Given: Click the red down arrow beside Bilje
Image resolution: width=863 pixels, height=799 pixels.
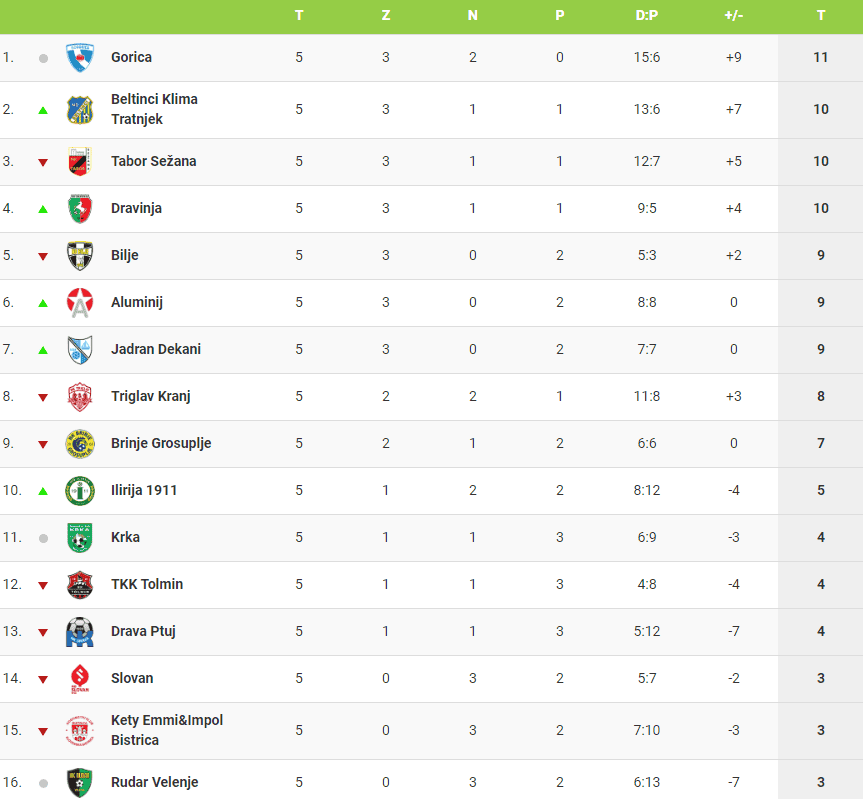Looking at the screenshot, I should pyautogui.click(x=43, y=256).
